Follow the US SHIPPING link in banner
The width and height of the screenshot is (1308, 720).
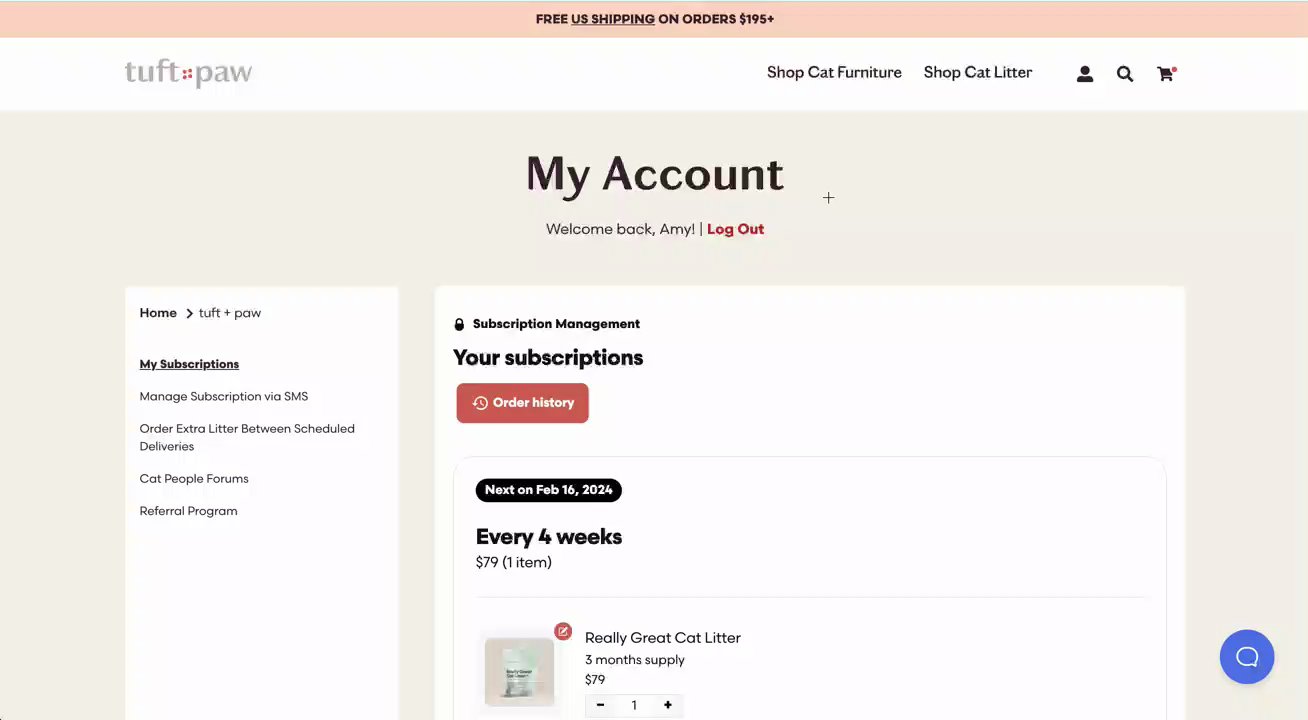612,19
